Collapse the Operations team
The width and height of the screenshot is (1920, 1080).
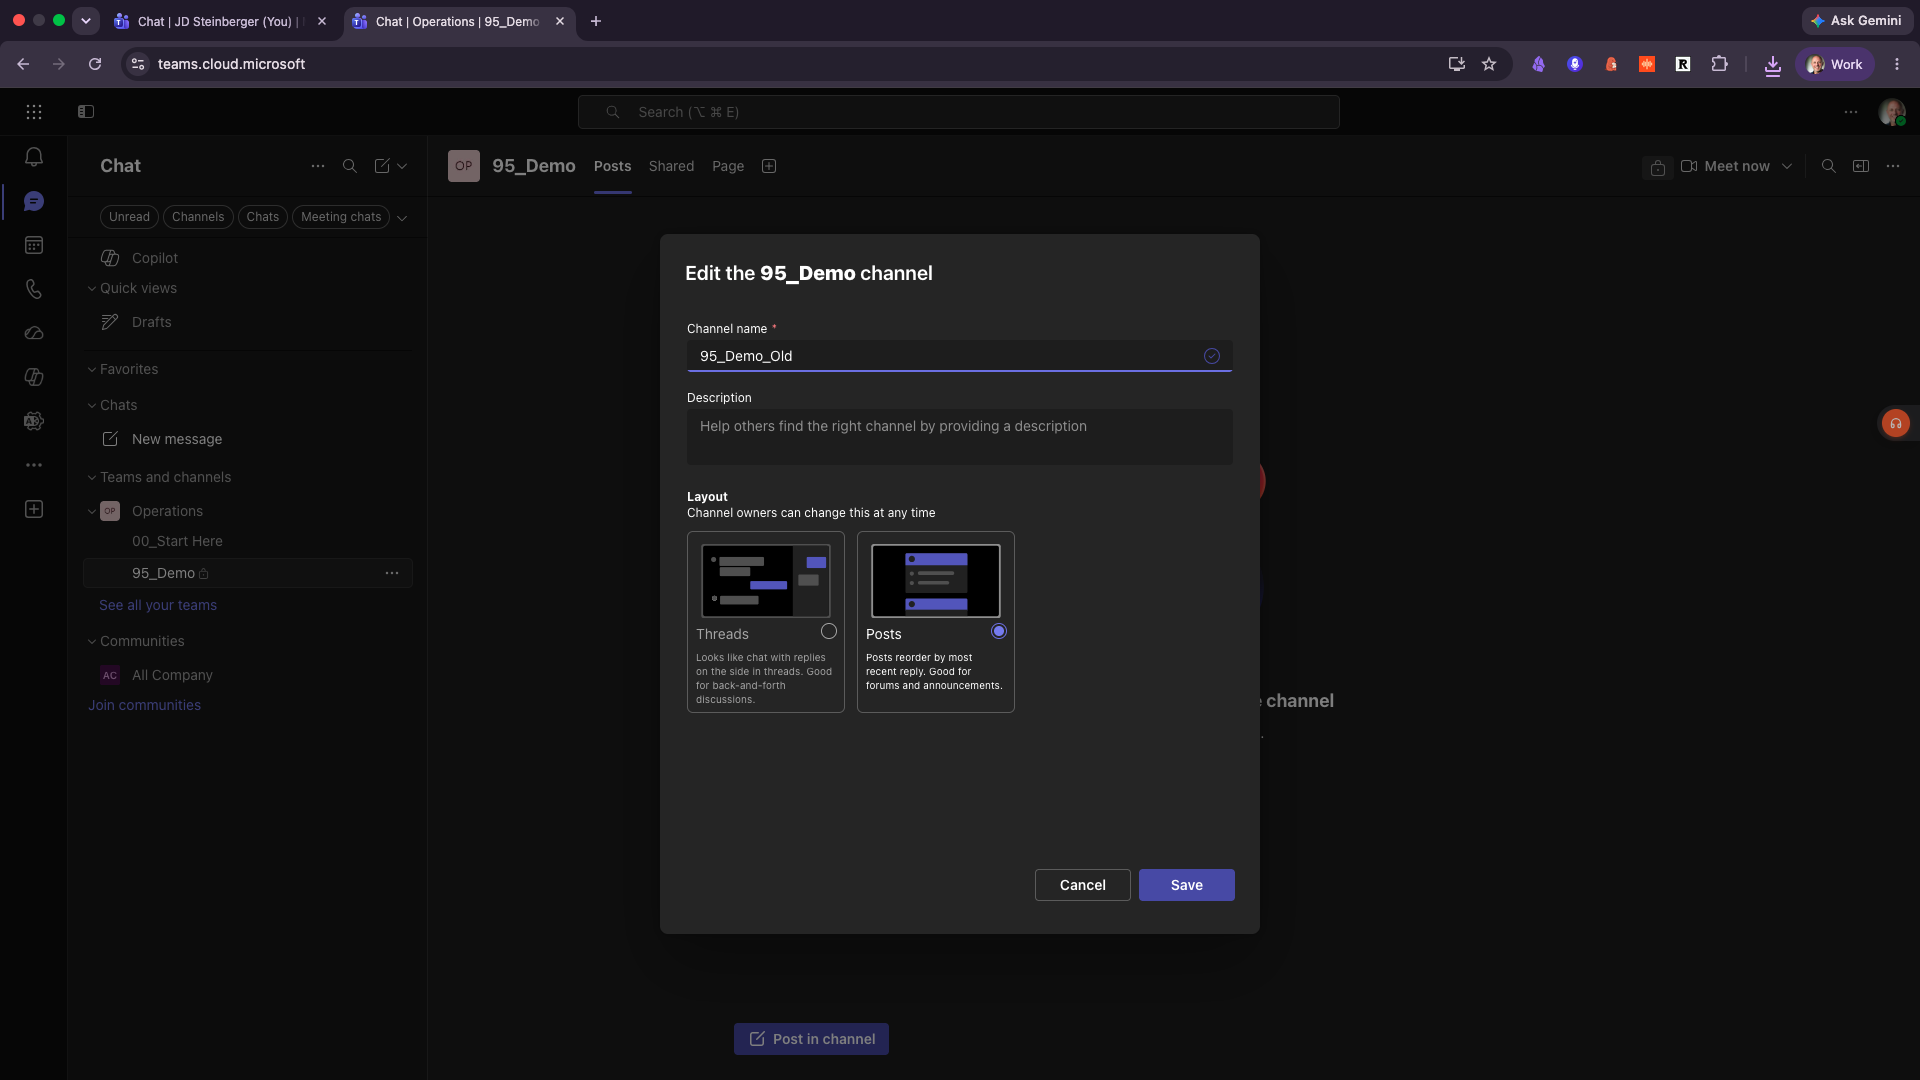[x=92, y=511]
